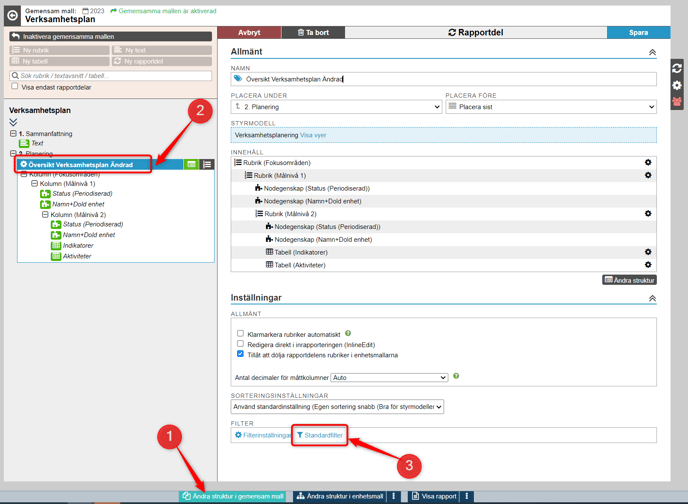Select Sammanfattning in the tree
The image size is (688, 504).
48,133
